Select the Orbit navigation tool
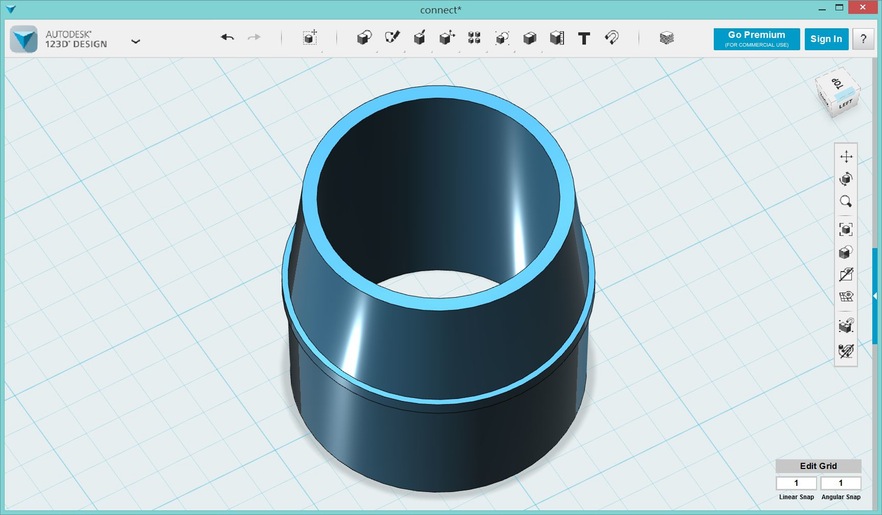This screenshot has width=882, height=515. [846, 179]
